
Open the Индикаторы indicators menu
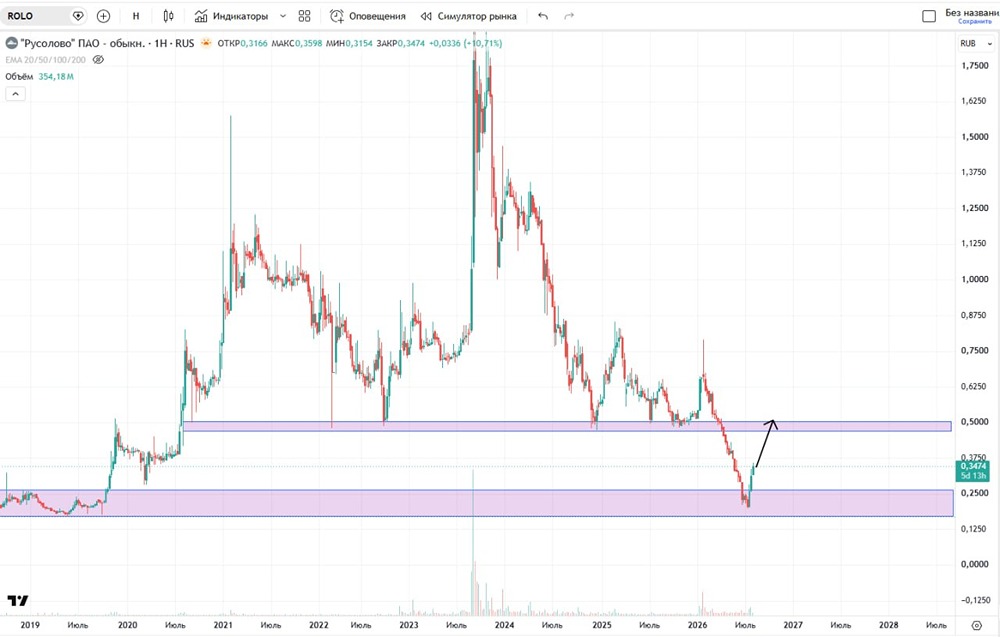pos(231,16)
